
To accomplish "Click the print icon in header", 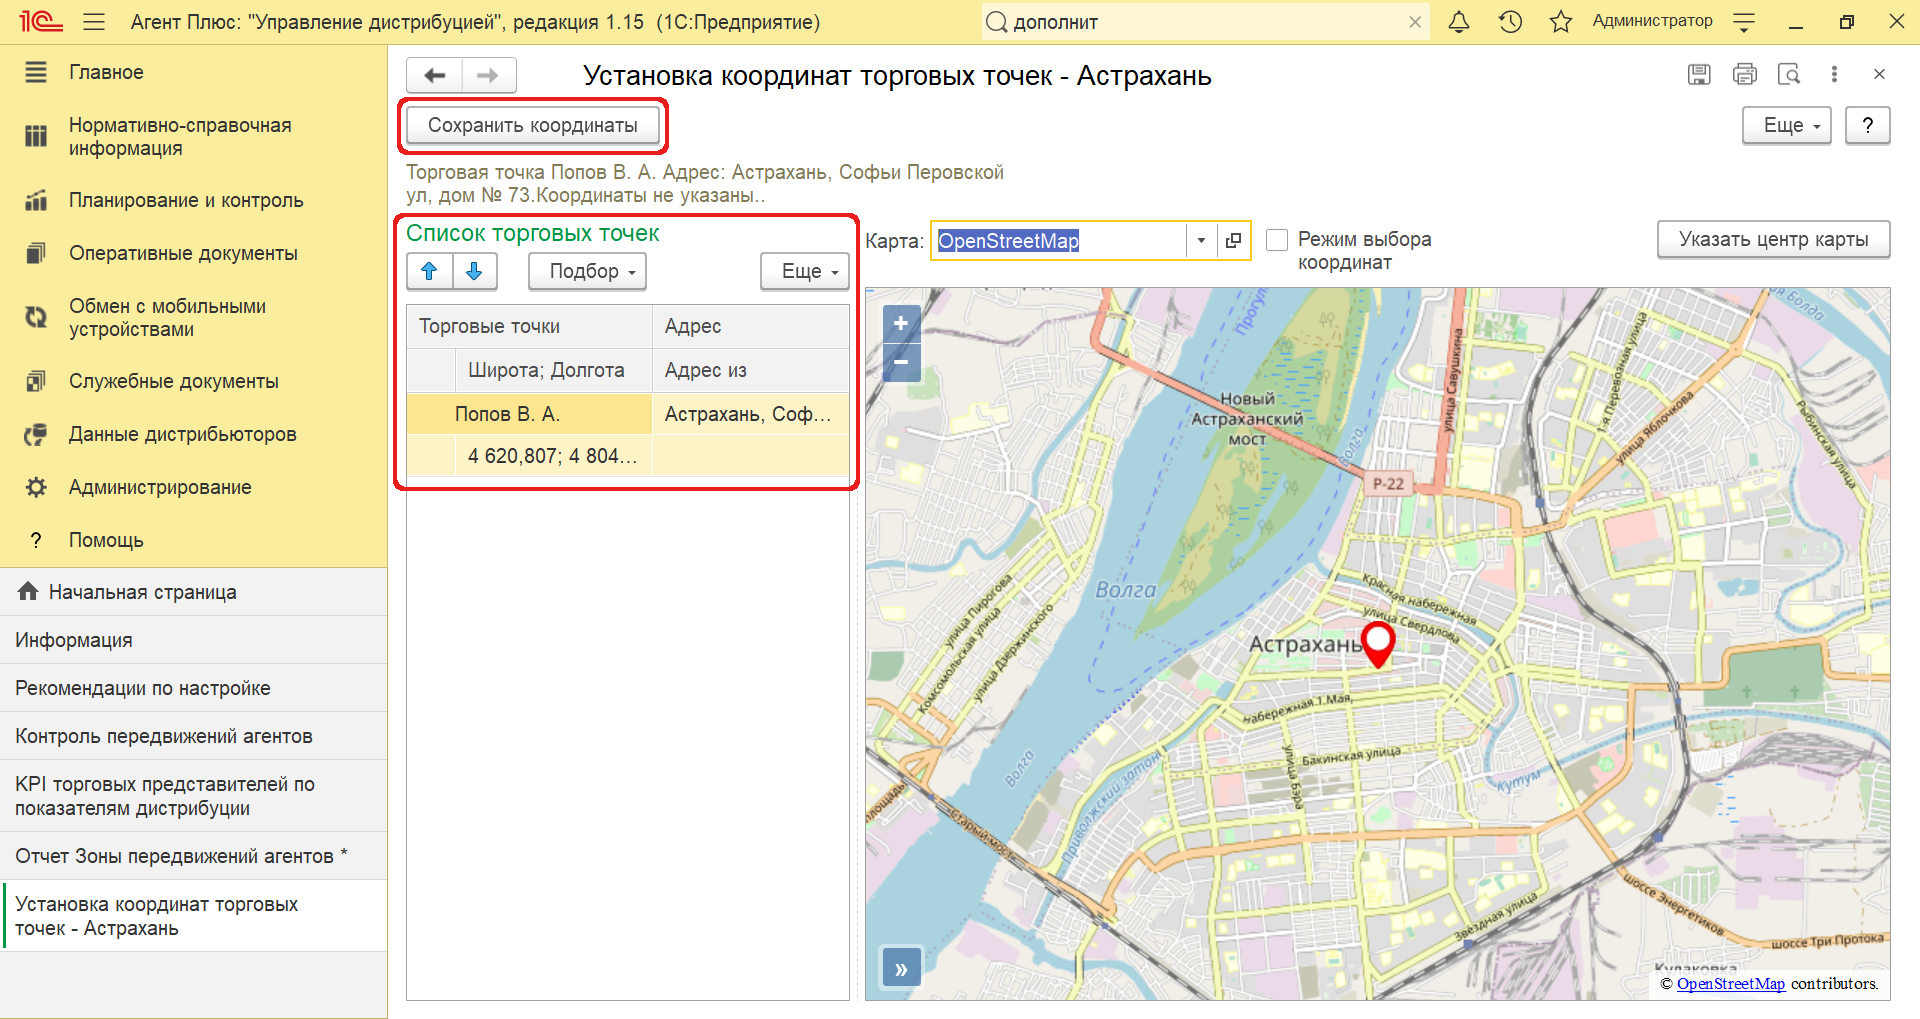I will (x=1744, y=74).
